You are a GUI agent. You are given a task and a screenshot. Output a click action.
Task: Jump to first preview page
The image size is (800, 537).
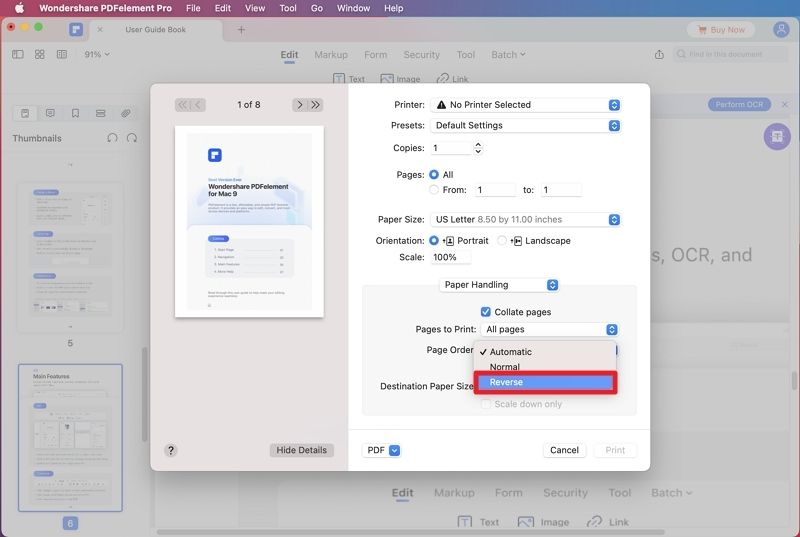pyautogui.click(x=182, y=105)
